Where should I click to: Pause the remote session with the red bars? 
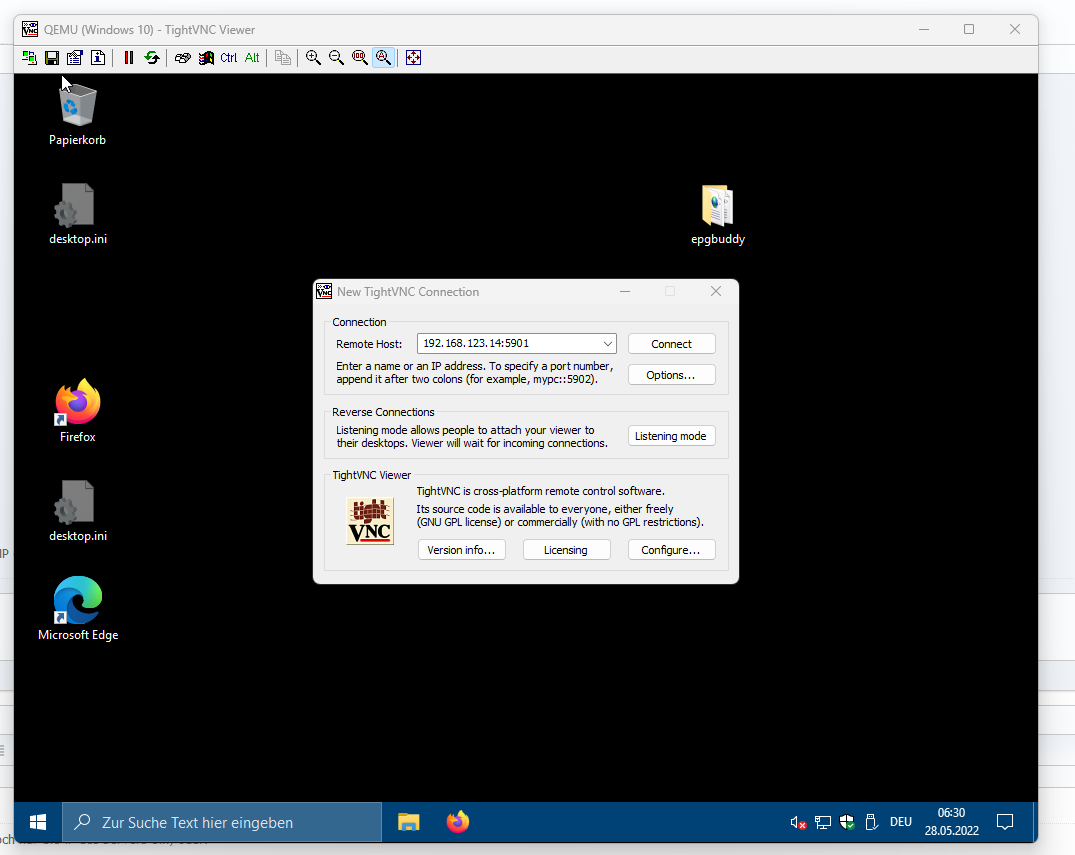[x=129, y=58]
